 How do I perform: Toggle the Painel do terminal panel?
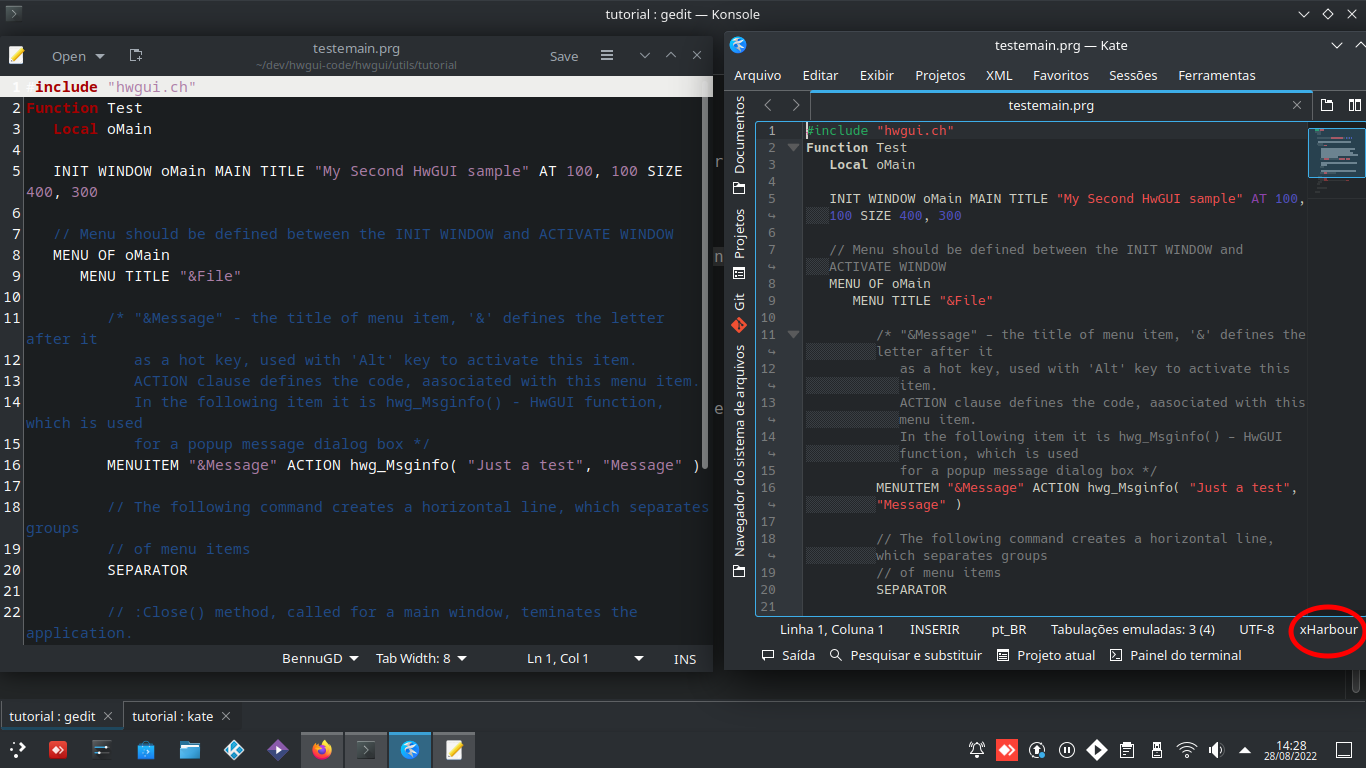pos(1175,655)
